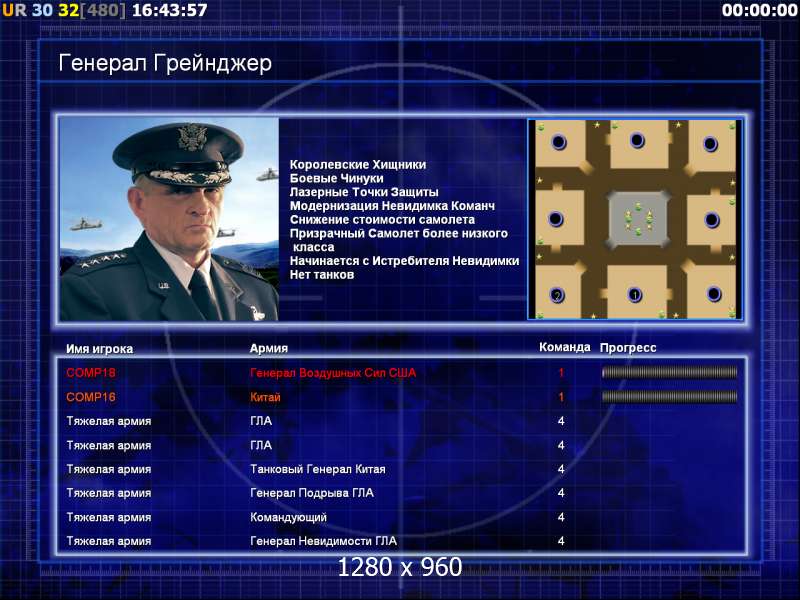
Task: Click 'Прогресс' column header
Action: [628, 348]
